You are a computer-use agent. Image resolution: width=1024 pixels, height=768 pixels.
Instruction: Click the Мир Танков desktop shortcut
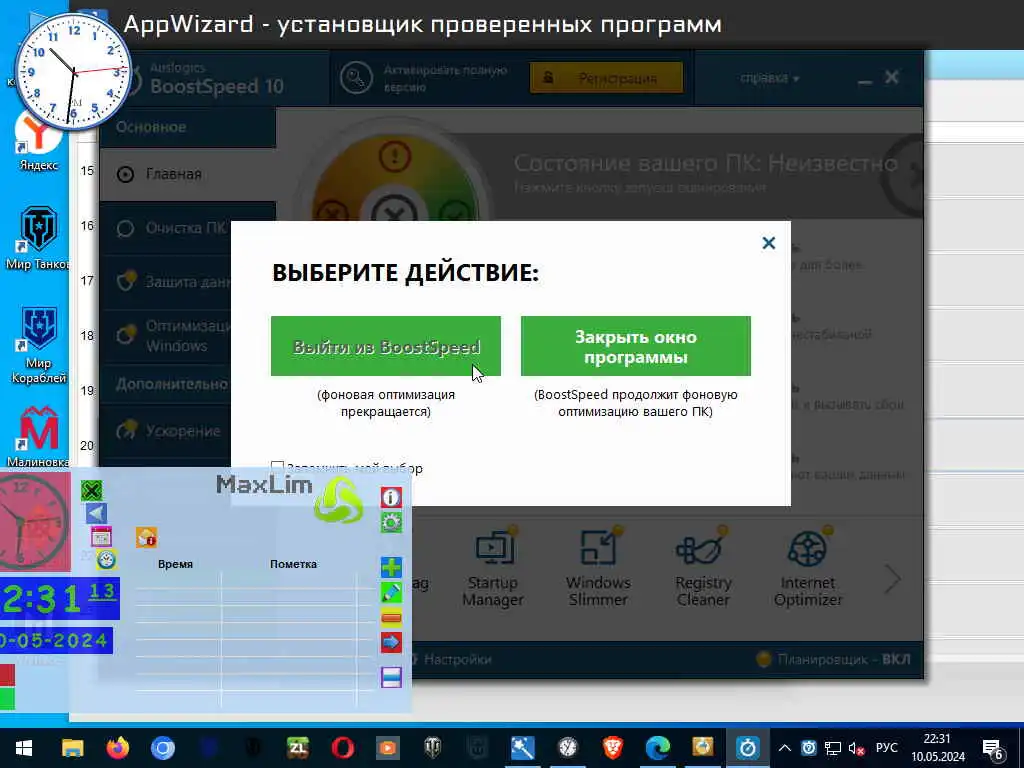(x=37, y=238)
